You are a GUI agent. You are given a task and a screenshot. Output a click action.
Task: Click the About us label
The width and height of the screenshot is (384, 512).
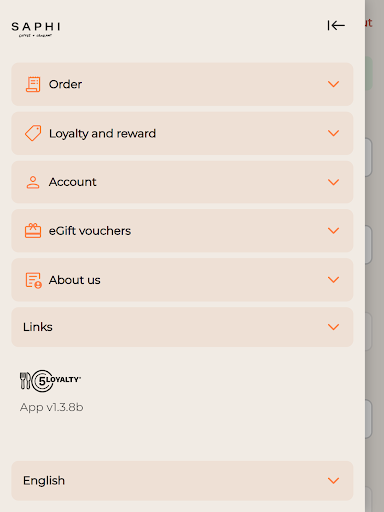(74, 280)
